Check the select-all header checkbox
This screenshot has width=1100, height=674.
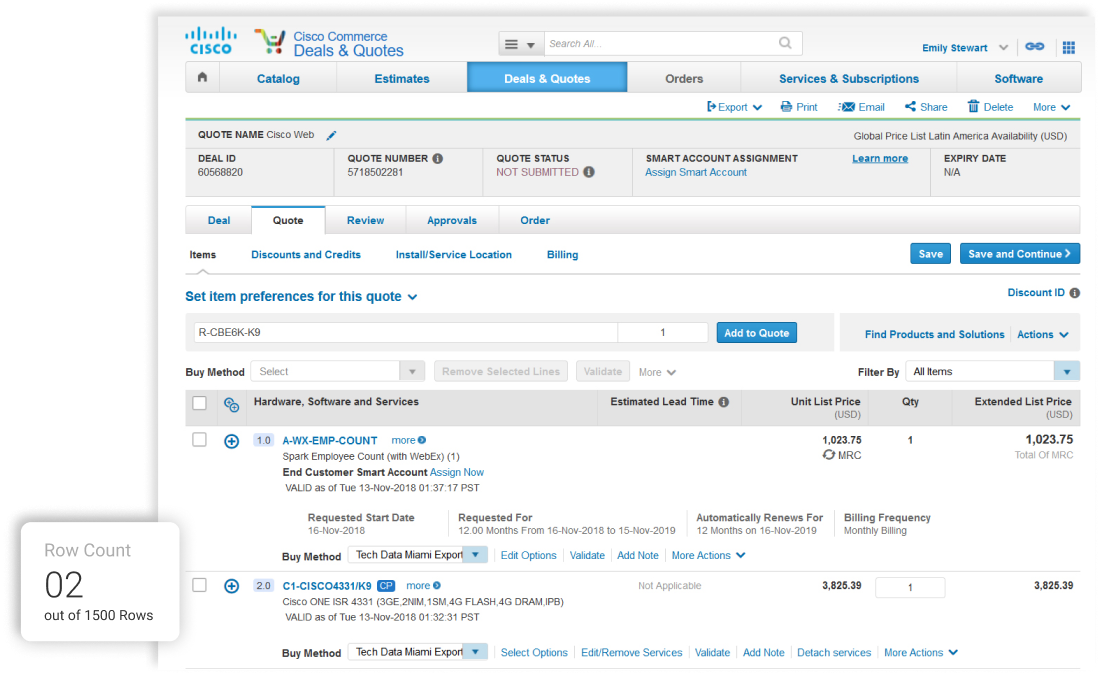click(x=199, y=403)
